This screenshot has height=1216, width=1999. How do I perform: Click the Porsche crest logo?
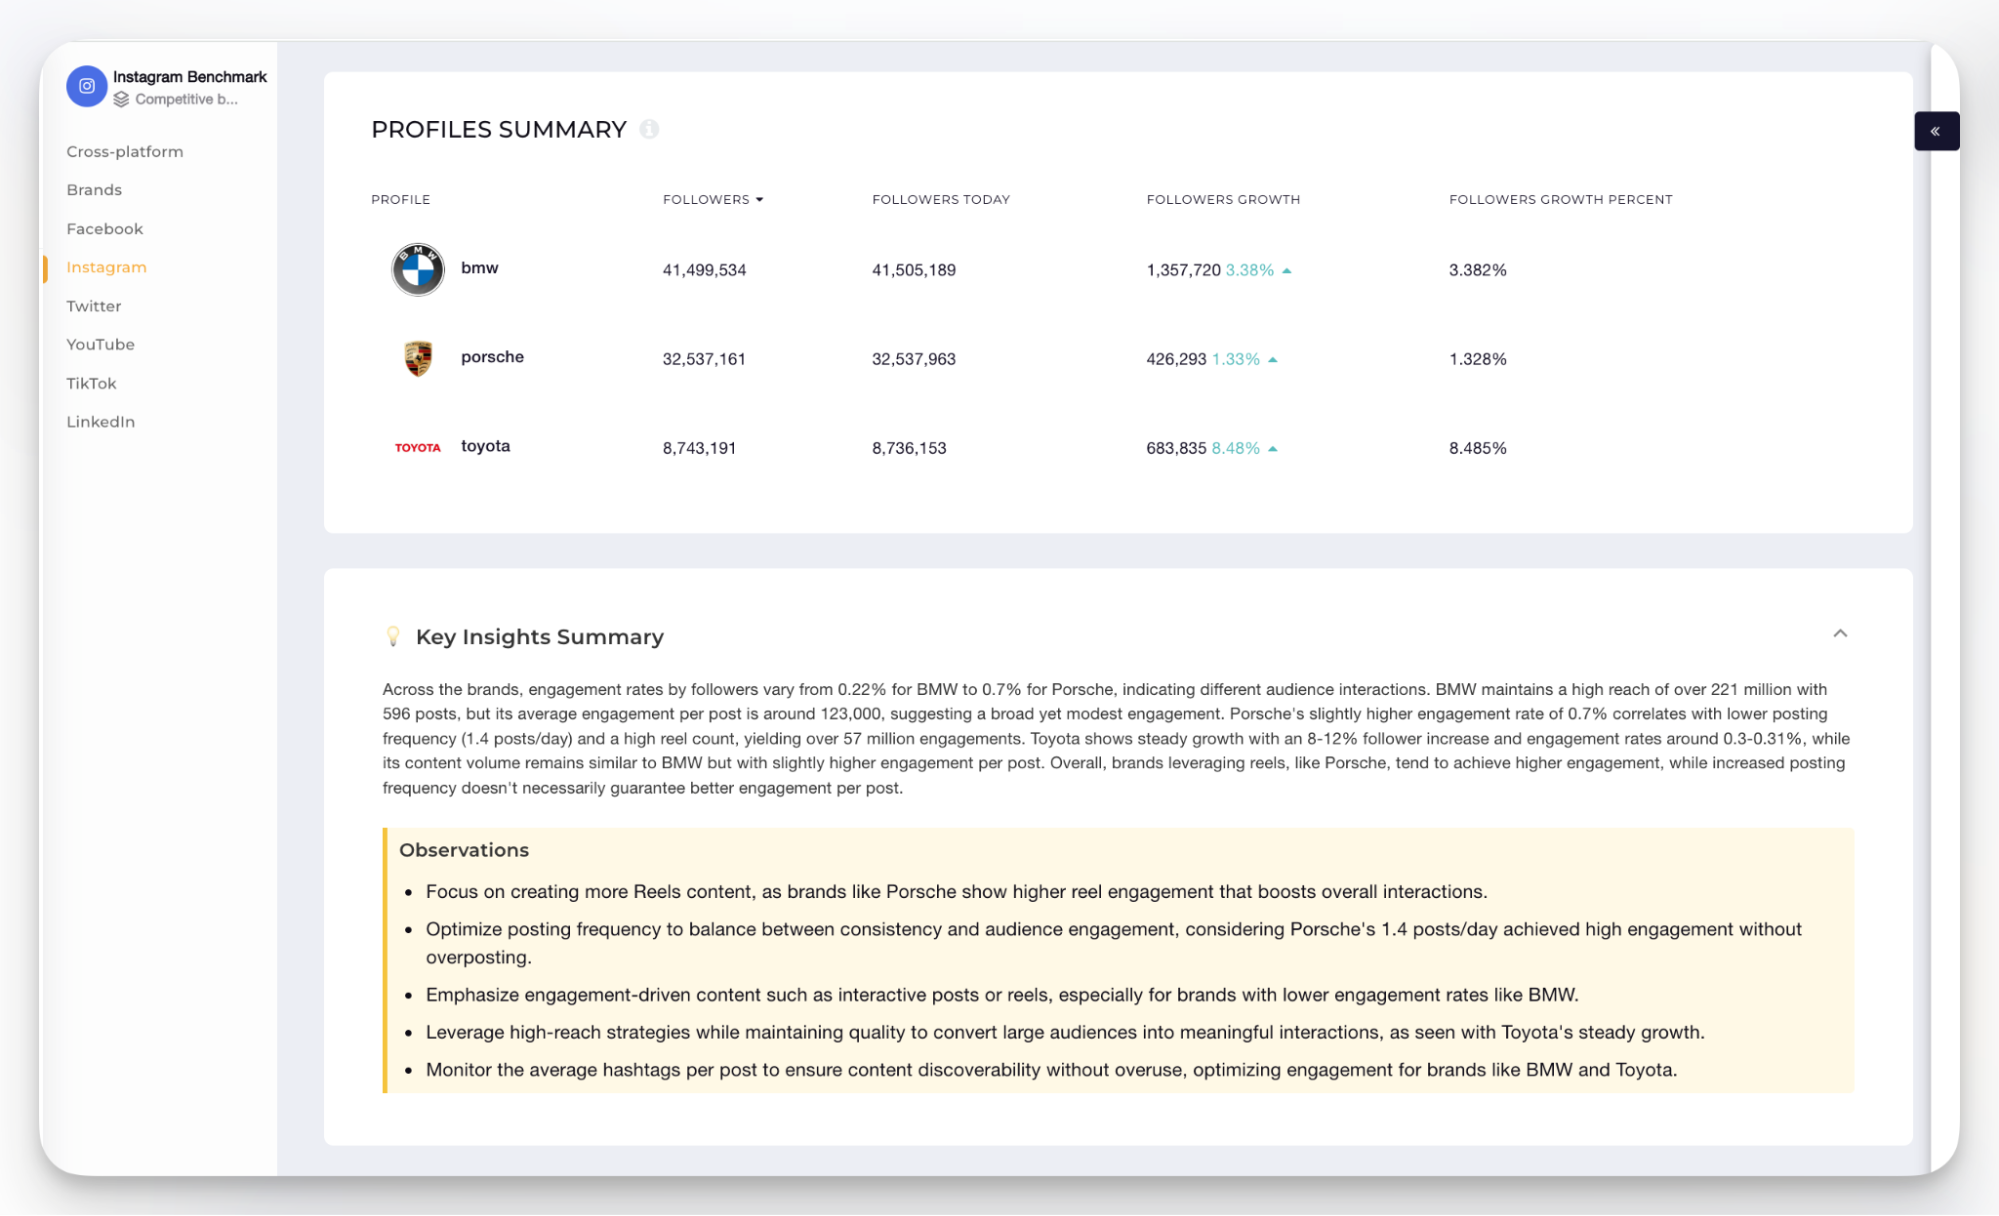pyautogui.click(x=417, y=357)
